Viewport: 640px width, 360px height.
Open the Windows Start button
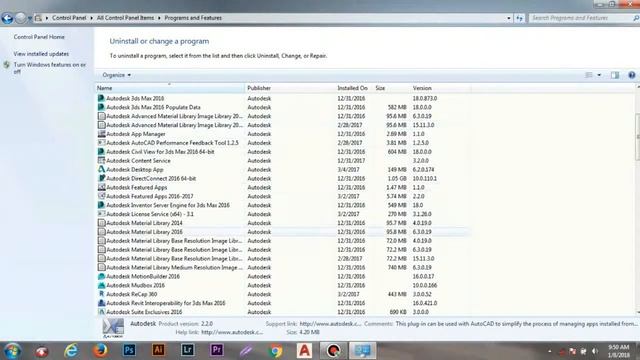point(12,351)
